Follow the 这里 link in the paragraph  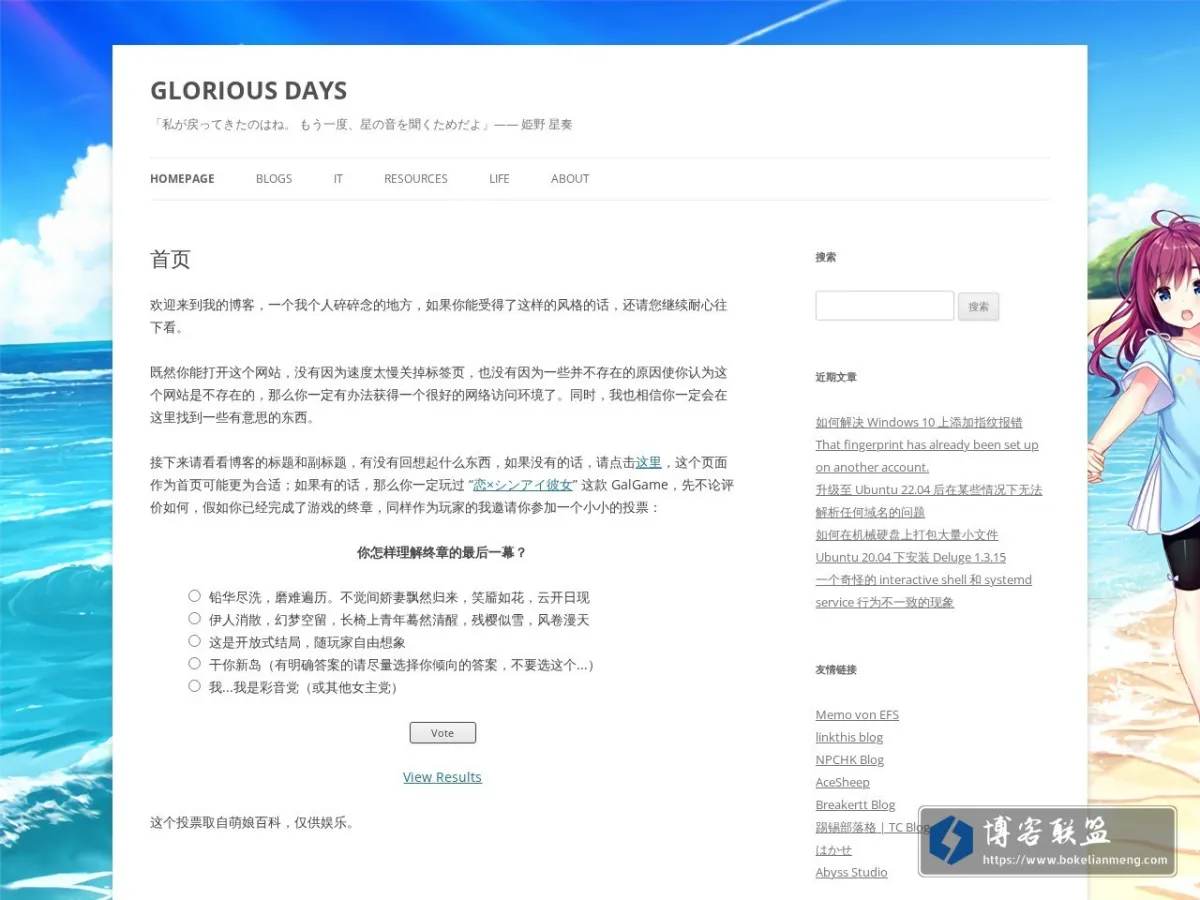tap(648, 462)
